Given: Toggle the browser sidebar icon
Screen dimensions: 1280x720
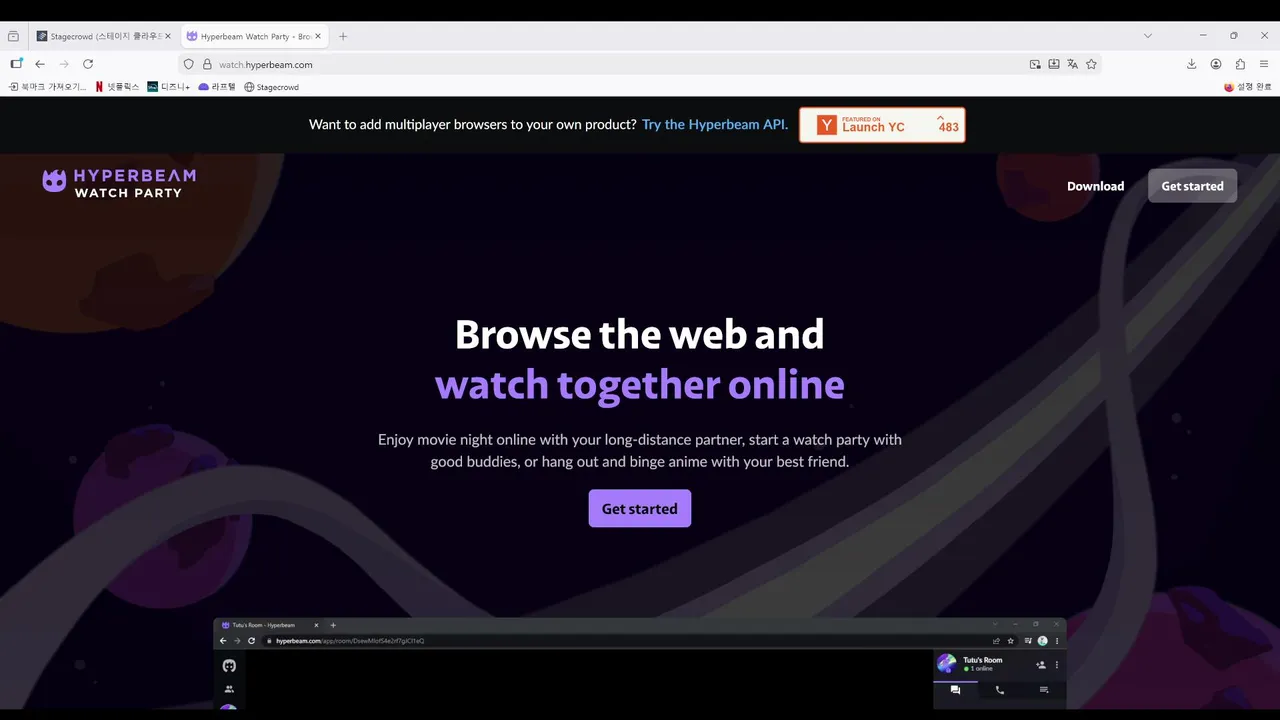Looking at the screenshot, I should 16,64.
